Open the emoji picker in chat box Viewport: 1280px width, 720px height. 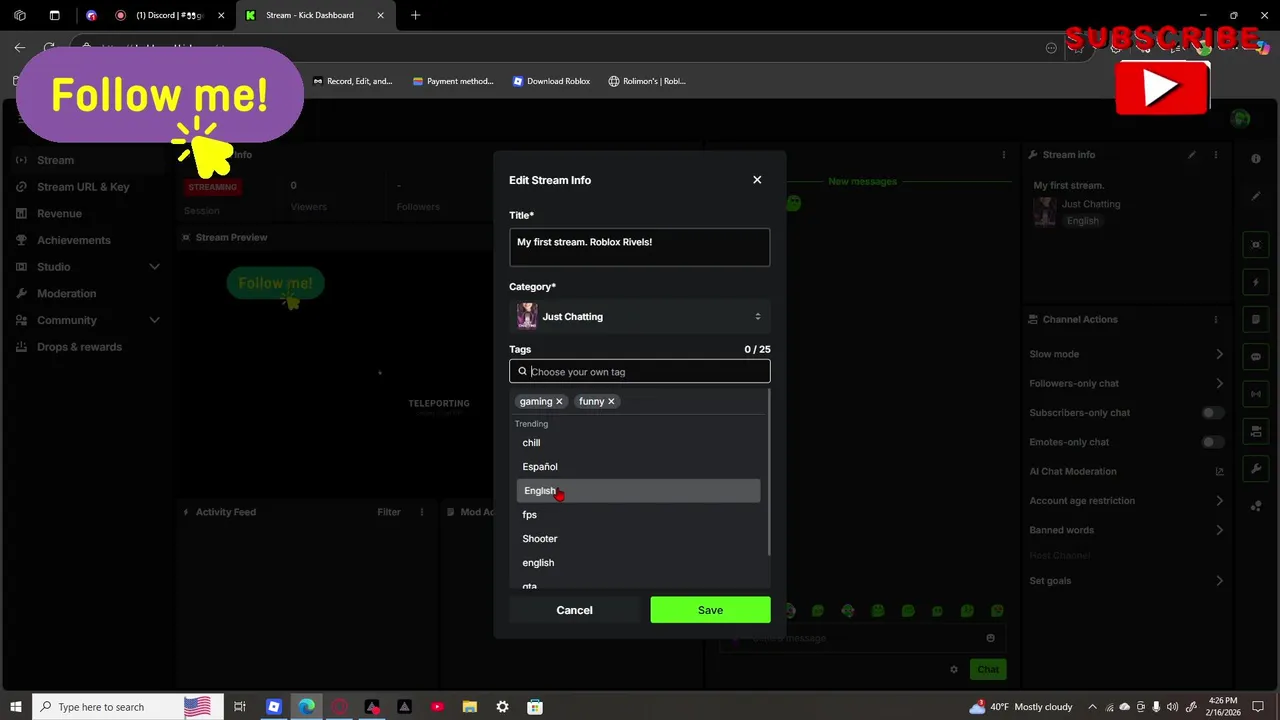tap(990, 638)
